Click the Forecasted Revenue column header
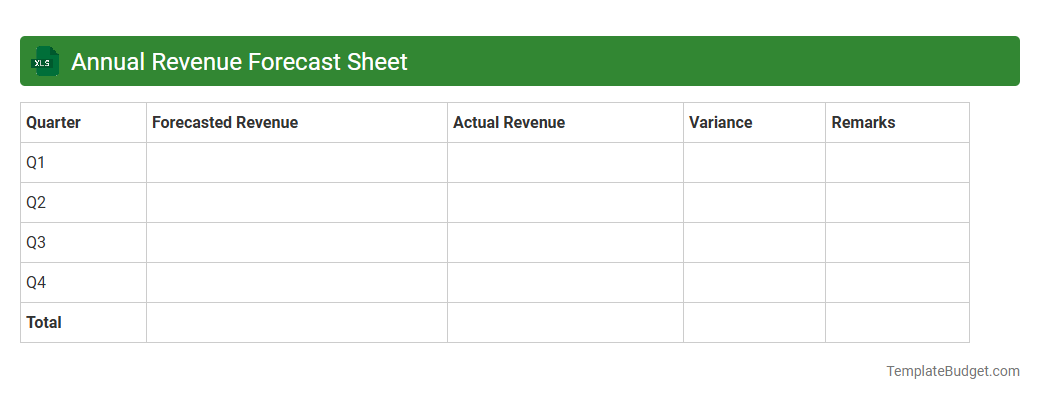This screenshot has width=1040, height=400. (297, 123)
